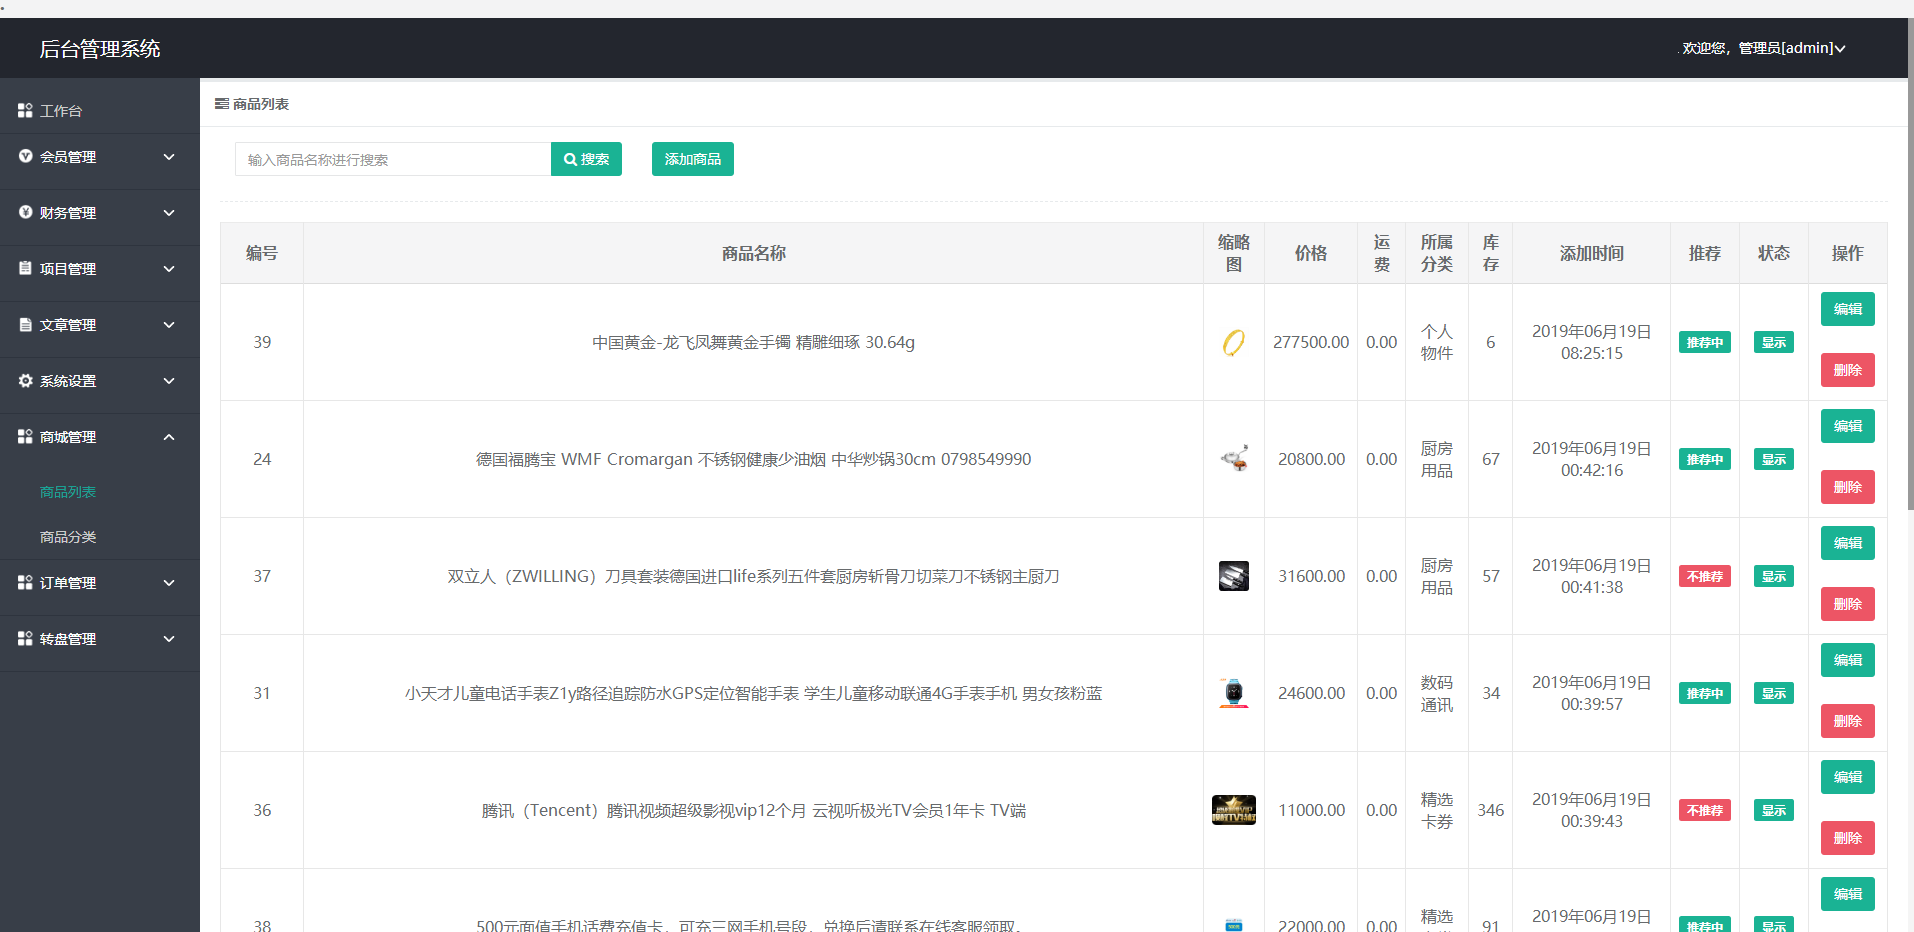Toggle 显示 status for product 31
1914x932 pixels.
1774,693
